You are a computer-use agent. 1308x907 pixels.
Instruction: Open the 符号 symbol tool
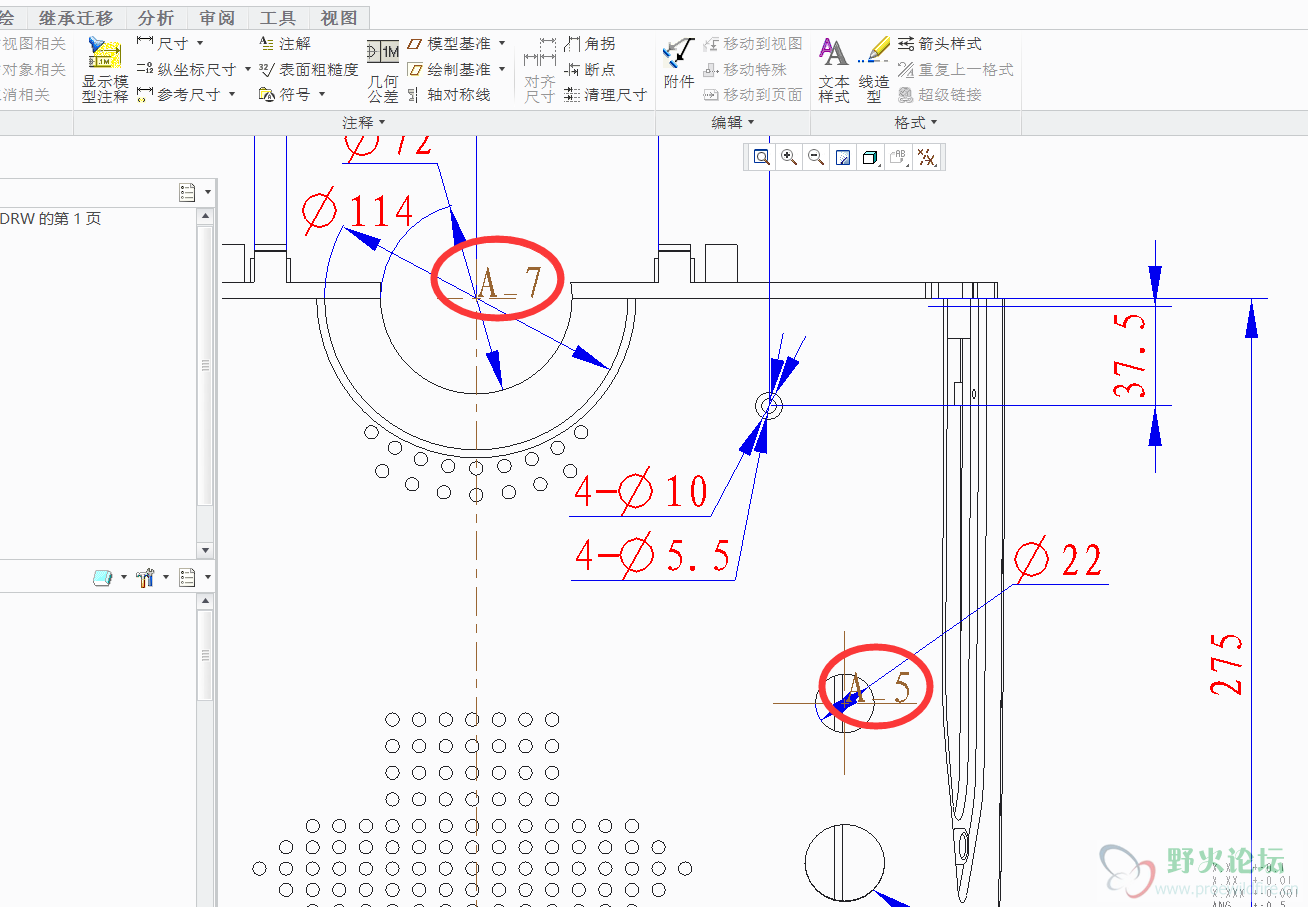pos(284,94)
